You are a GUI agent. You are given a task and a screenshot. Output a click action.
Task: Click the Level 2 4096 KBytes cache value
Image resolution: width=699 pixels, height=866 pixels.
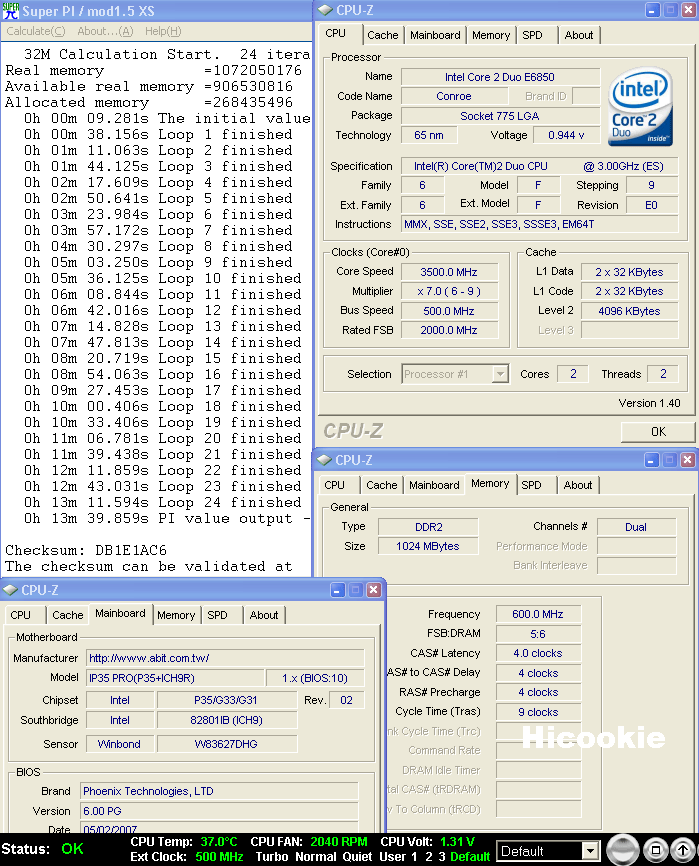(629, 311)
